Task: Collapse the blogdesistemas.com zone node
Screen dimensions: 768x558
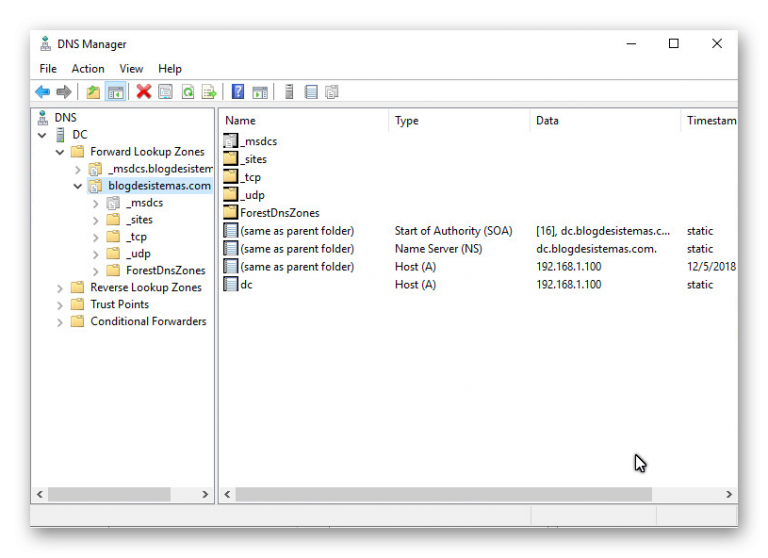Action: tap(77, 186)
